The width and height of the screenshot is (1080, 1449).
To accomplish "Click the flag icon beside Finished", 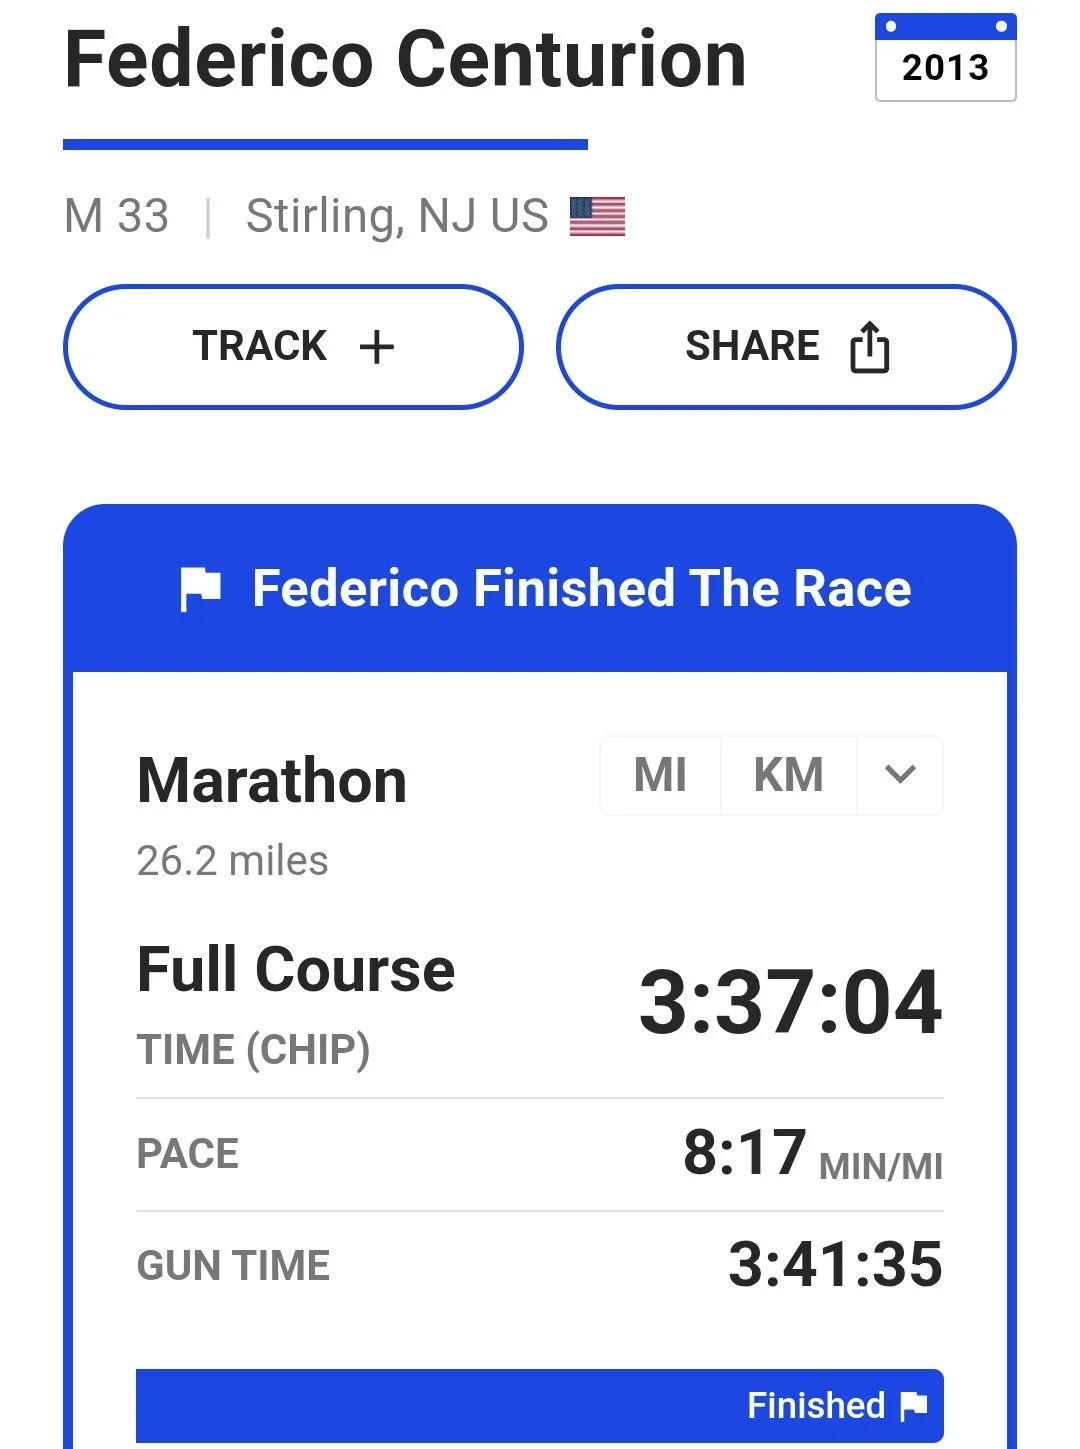I will (x=914, y=1406).
